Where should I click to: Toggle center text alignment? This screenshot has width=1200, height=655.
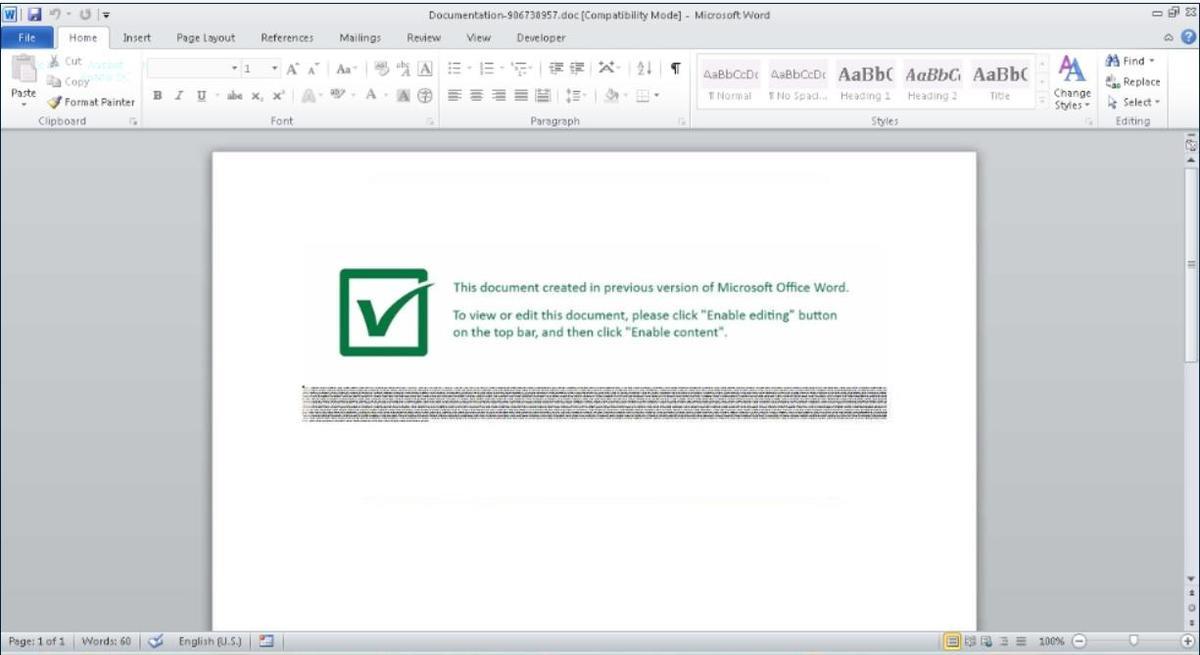[476, 96]
